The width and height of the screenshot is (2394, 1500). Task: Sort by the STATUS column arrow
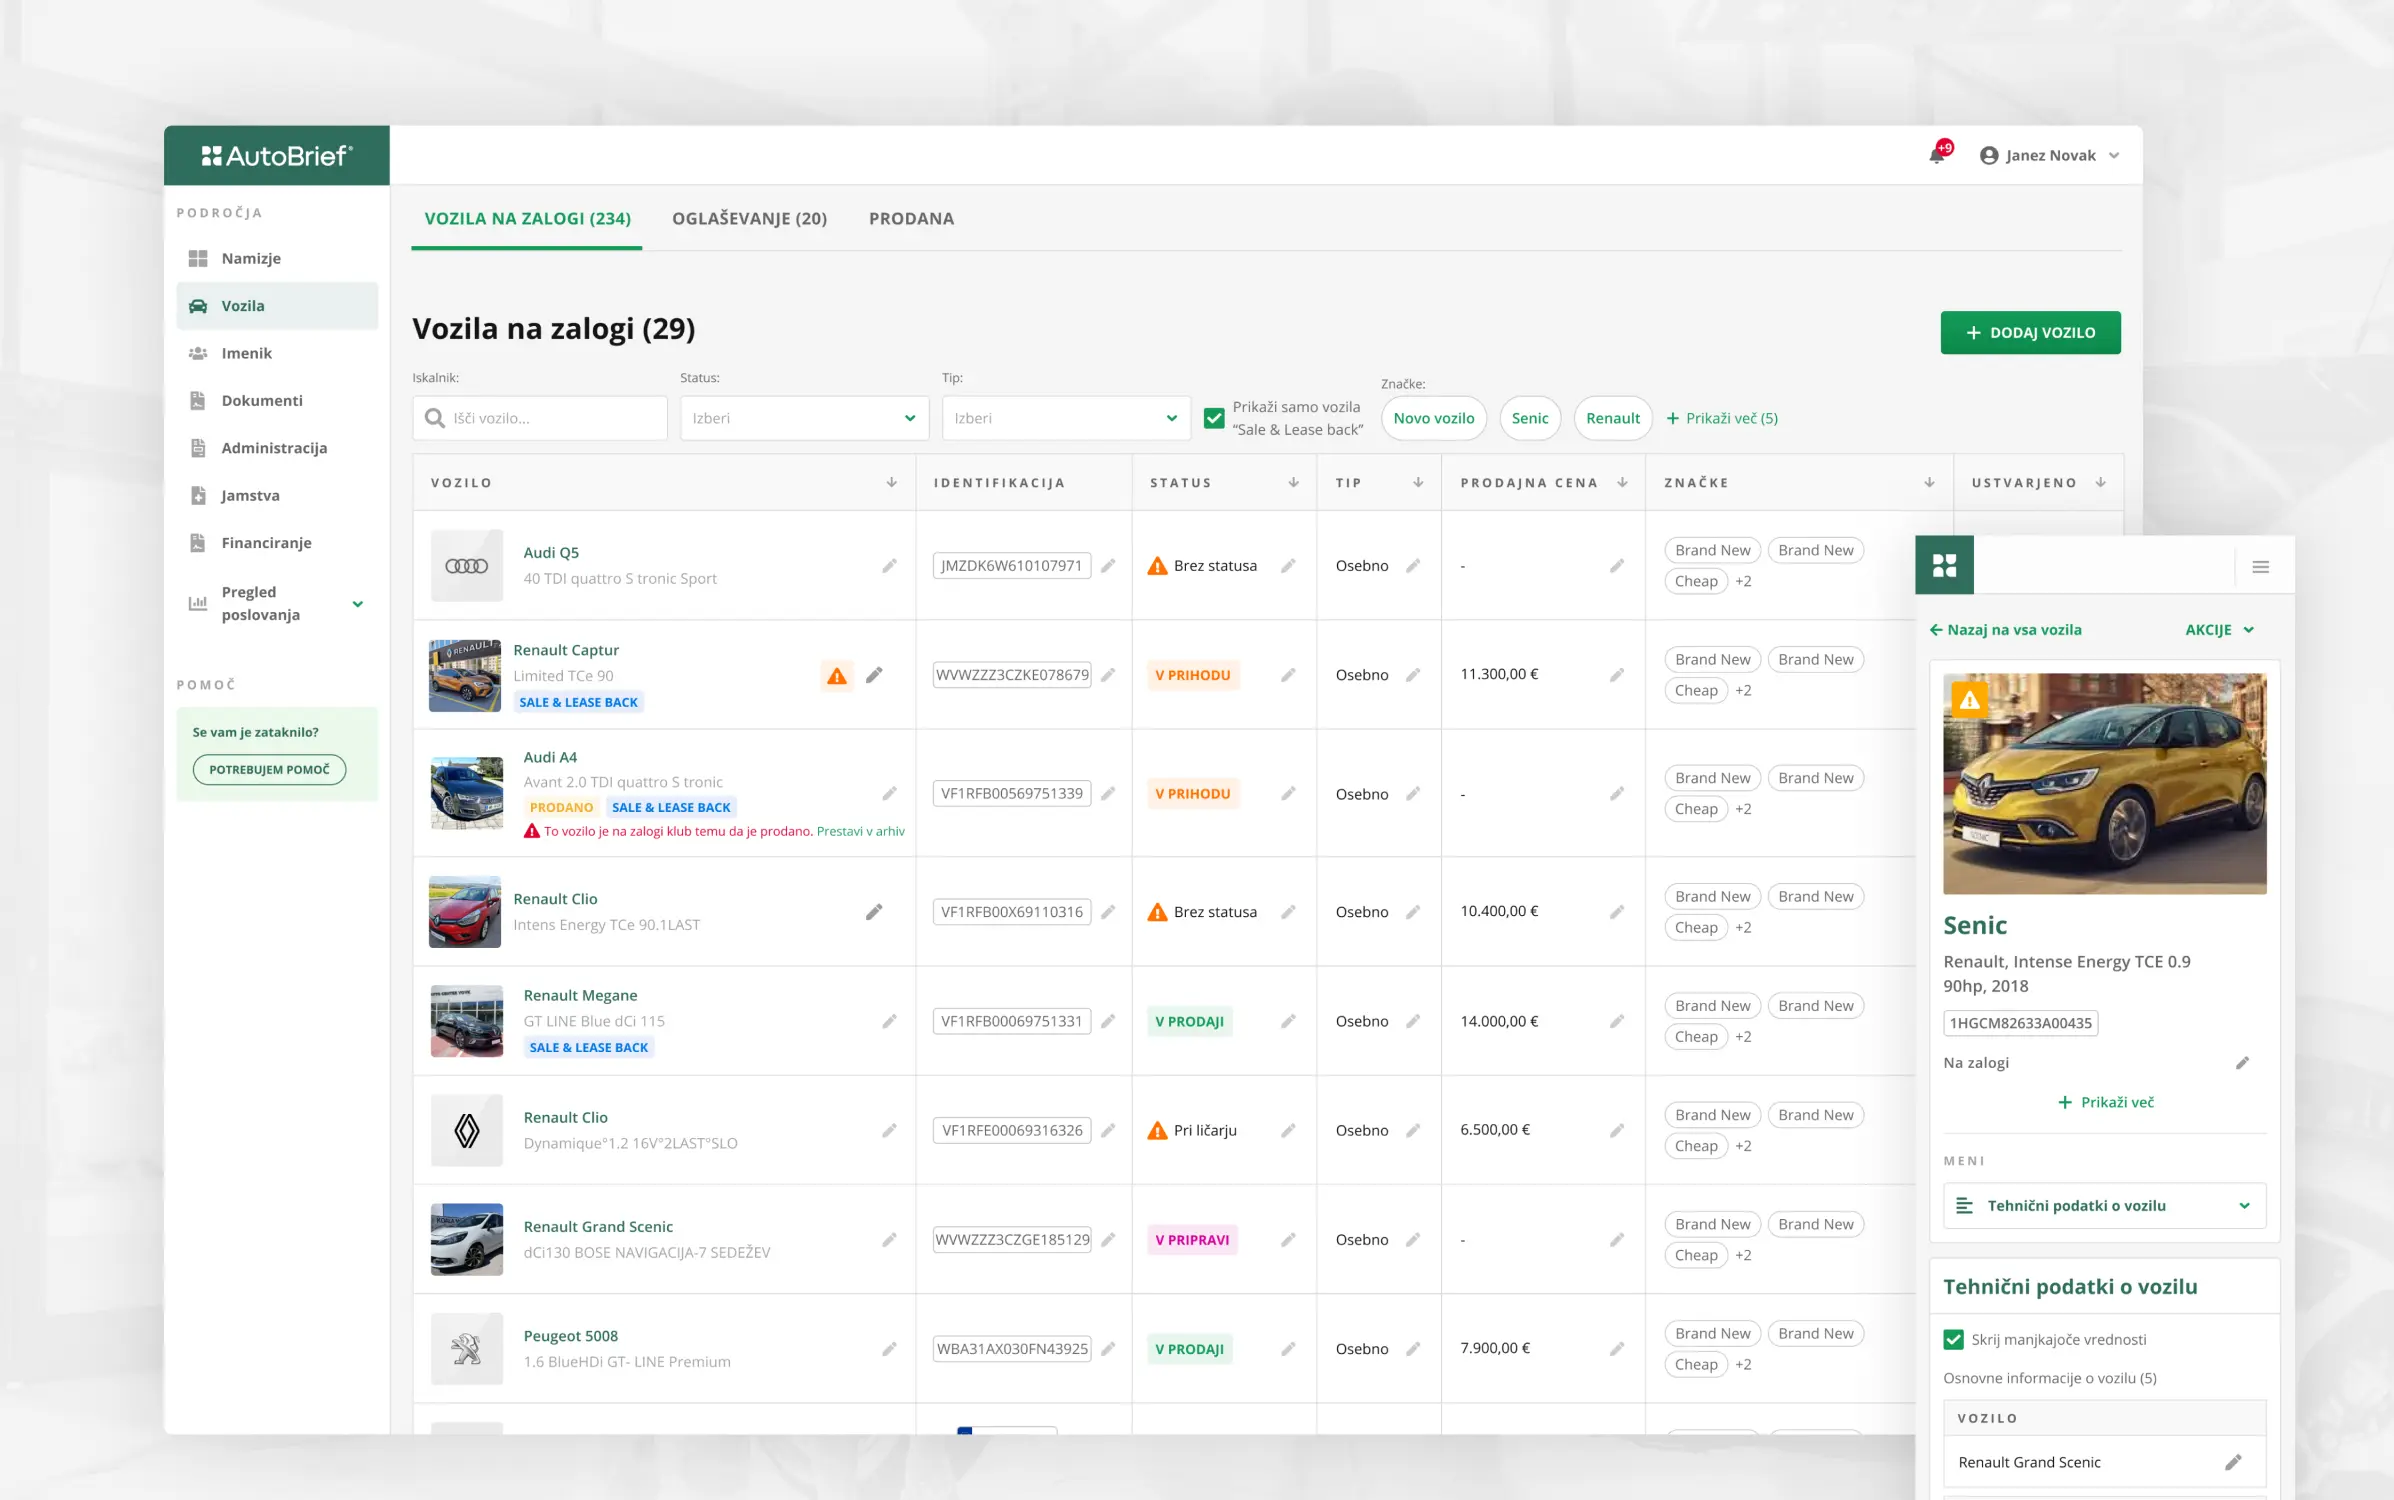[1293, 482]
